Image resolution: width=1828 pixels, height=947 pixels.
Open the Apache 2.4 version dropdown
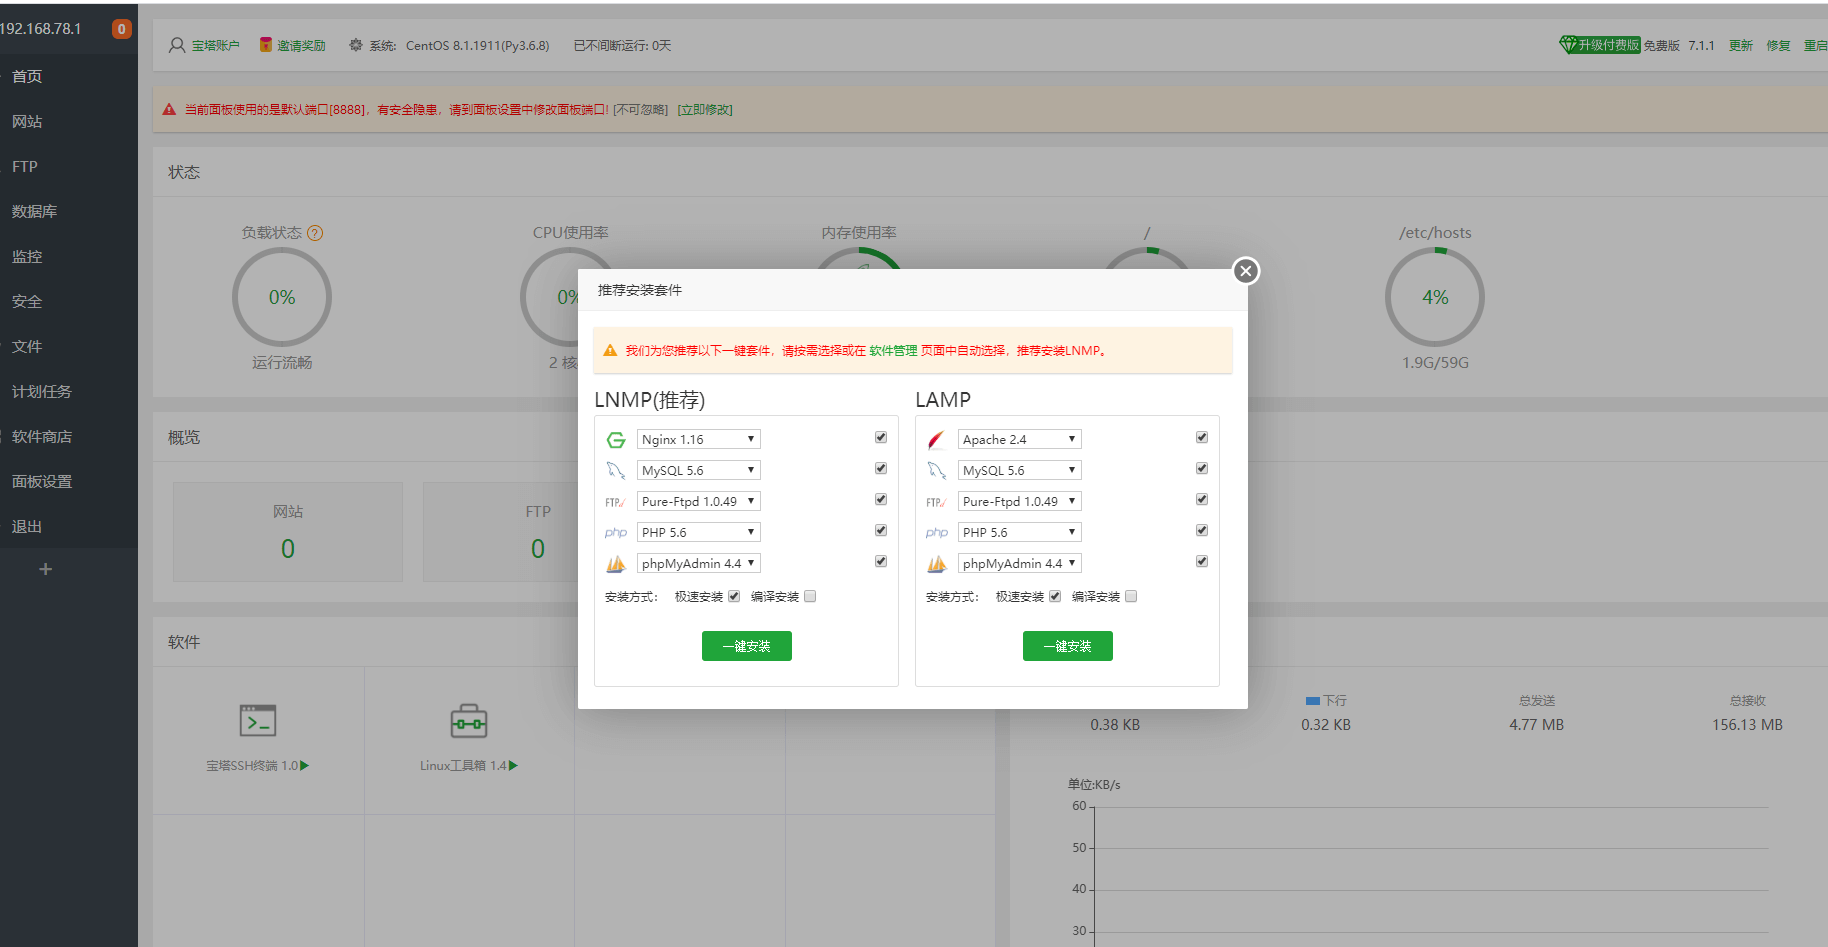click(x=1019, y=440)
